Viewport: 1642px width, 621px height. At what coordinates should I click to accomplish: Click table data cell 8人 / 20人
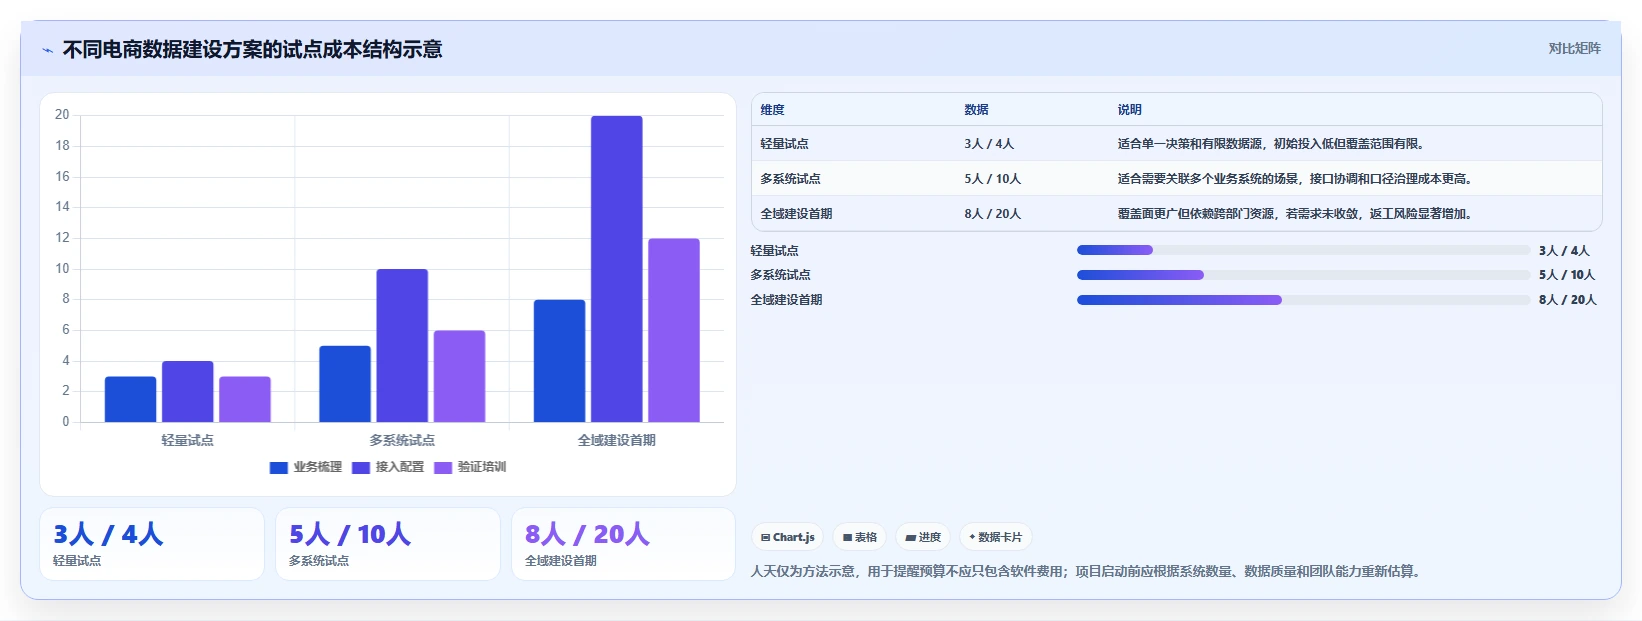point(992,214)
